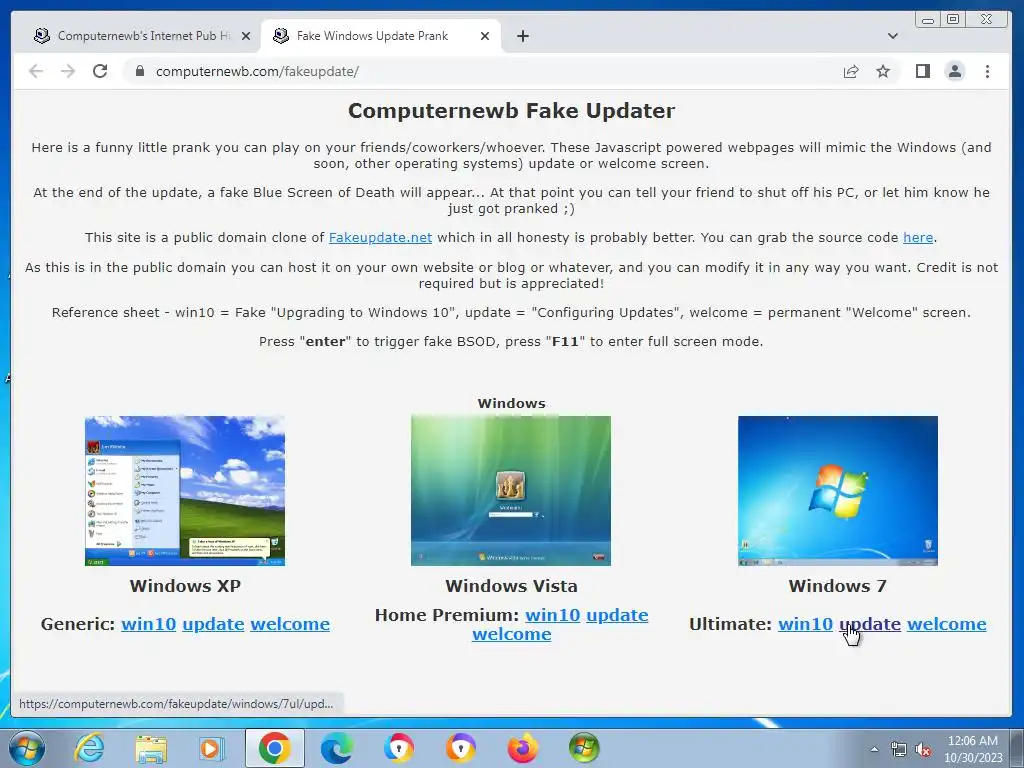Open Windows Vista win10 link

552,615
